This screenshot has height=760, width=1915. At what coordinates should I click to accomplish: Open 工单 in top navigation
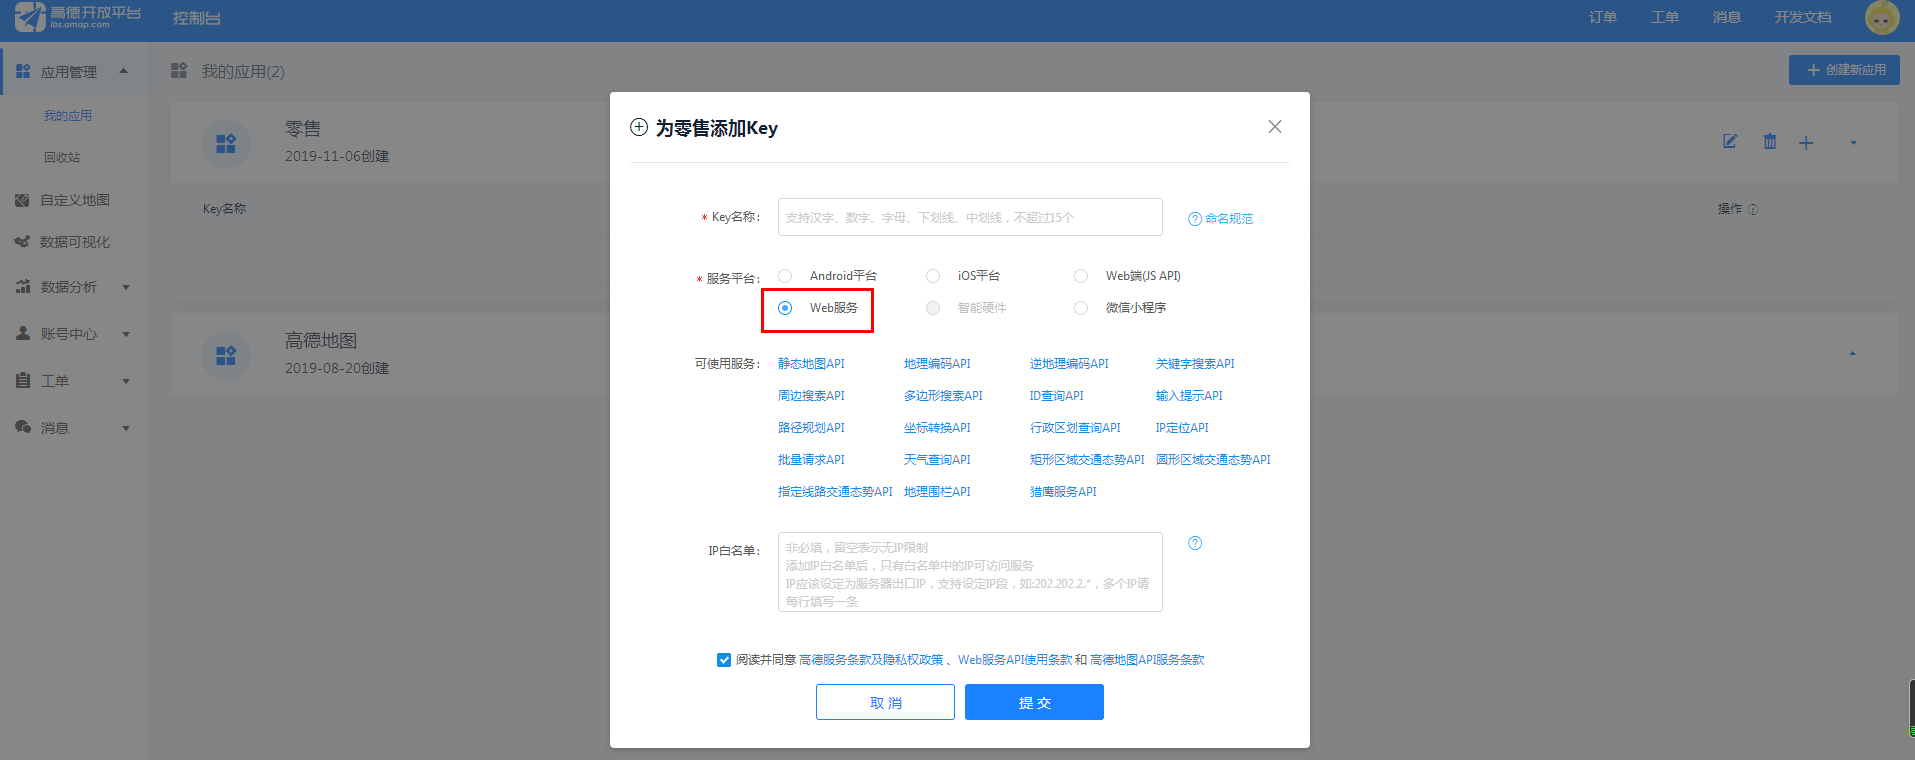point(1665,17)
